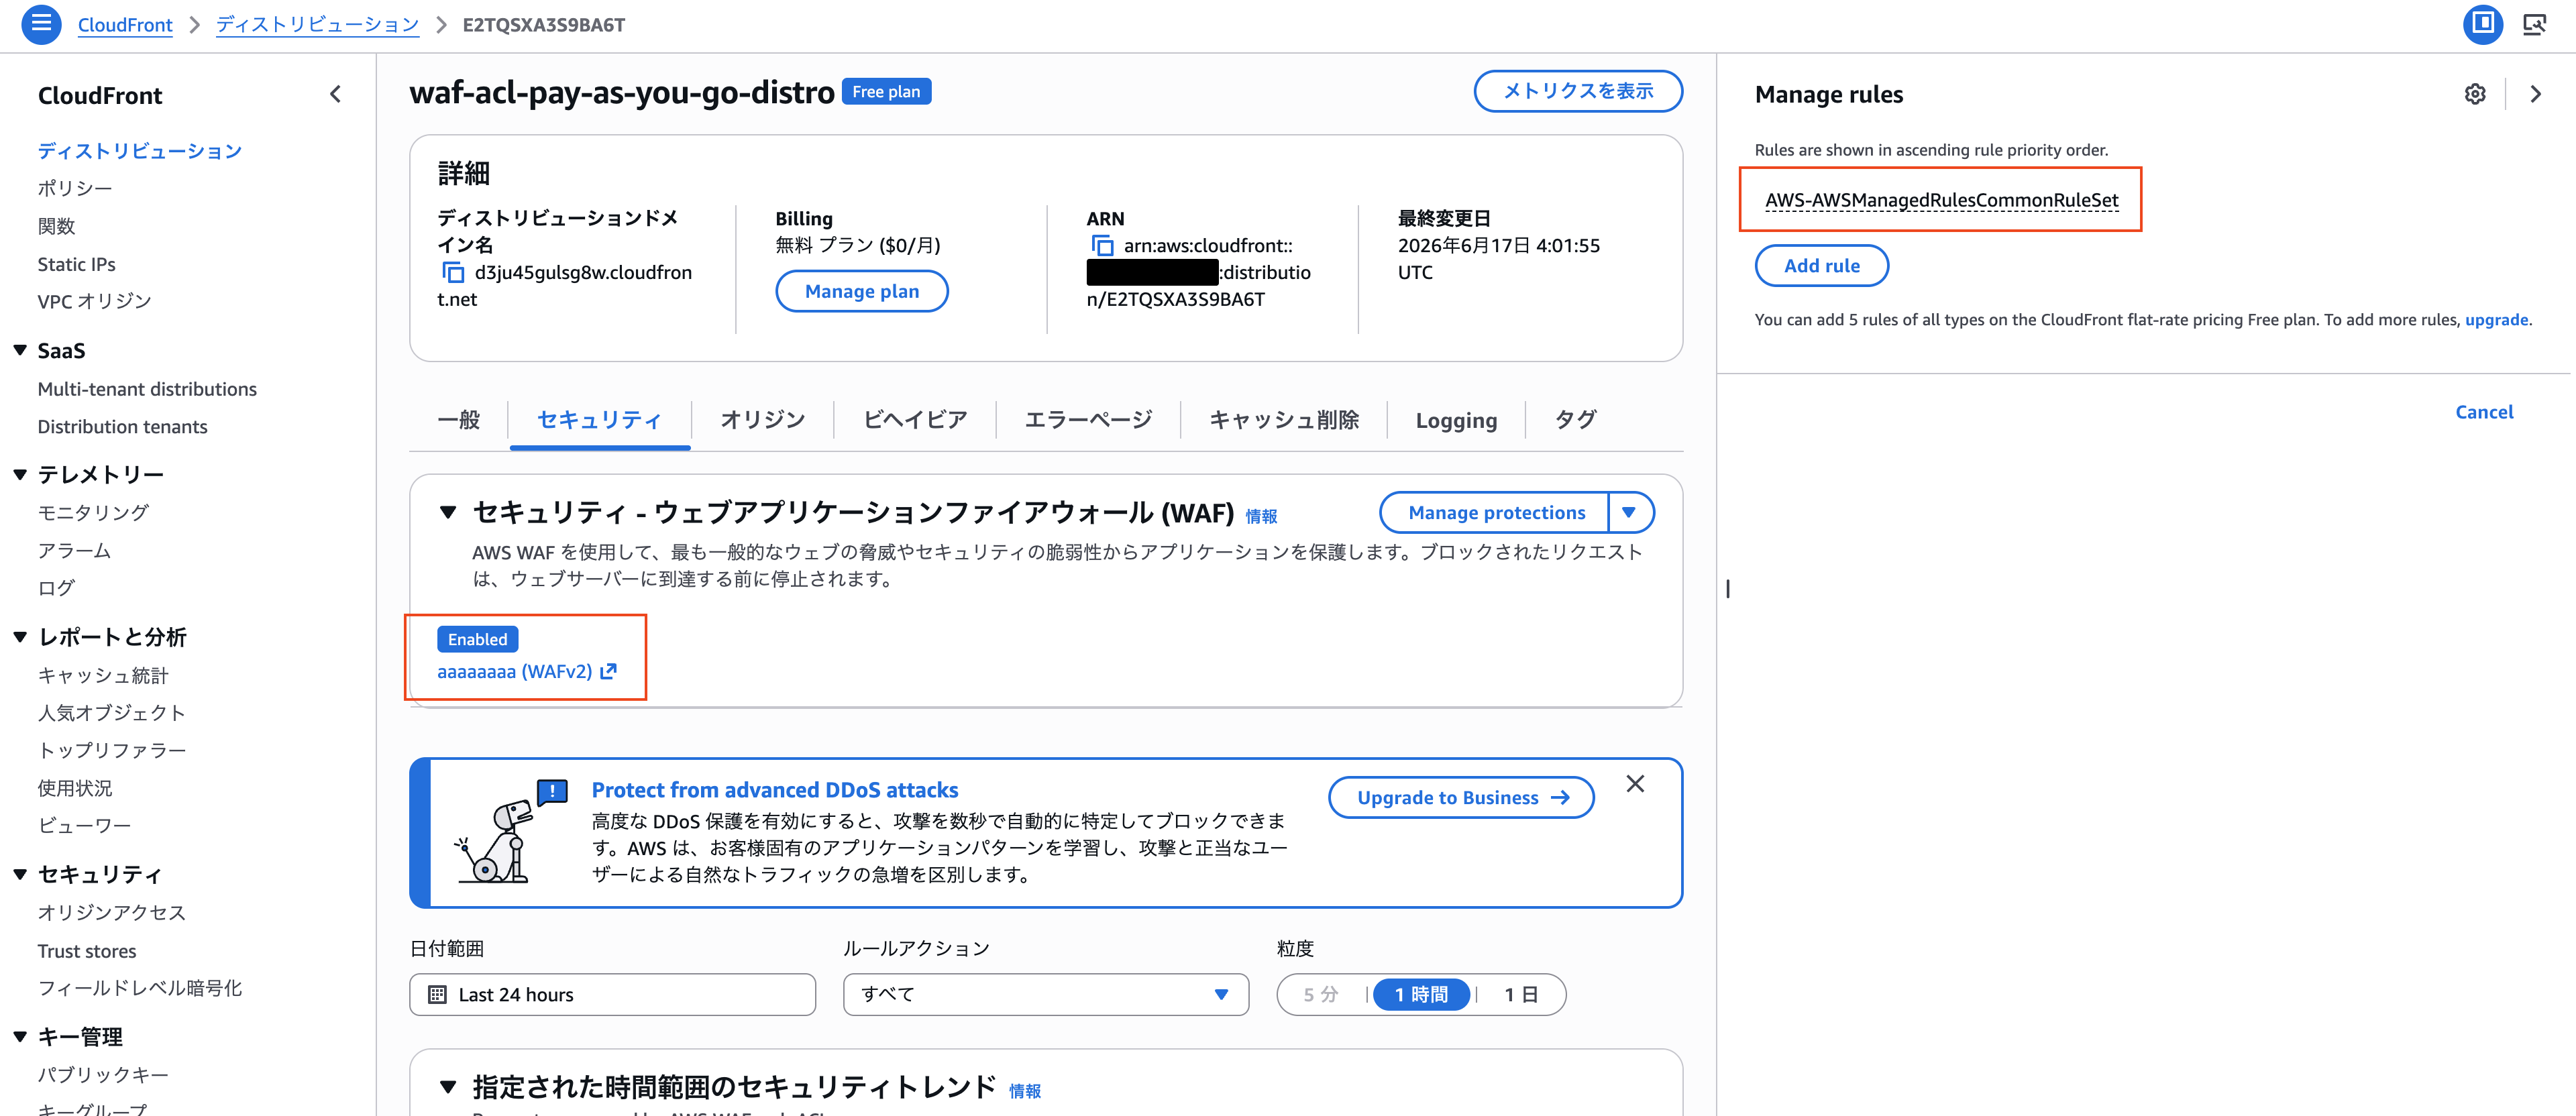Image resolution: width=2576 pixels, height=1116 pixels.
Task: Open ポリシー in sidebar
Action: pos(75,188)
